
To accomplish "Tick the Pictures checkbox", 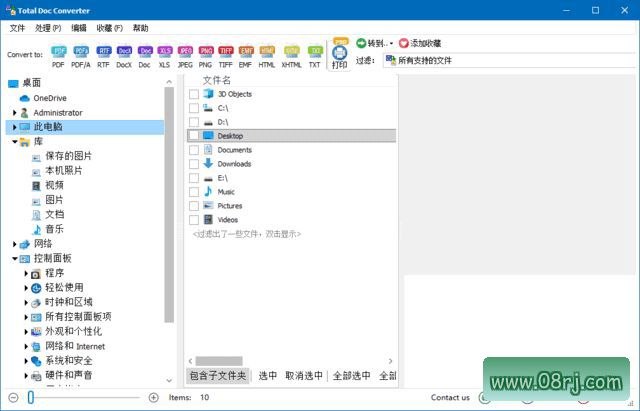I will [194, 206].
